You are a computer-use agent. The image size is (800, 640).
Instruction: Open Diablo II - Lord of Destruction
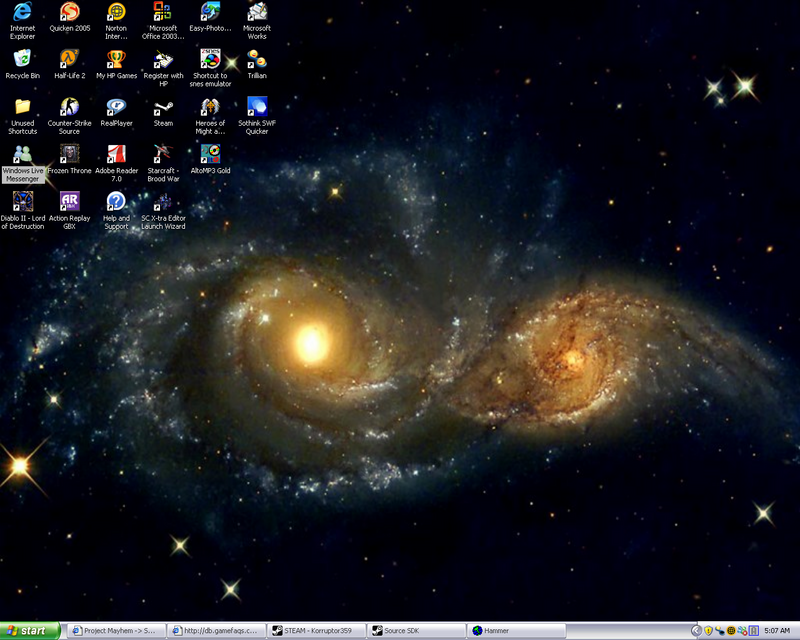[22, 205]
